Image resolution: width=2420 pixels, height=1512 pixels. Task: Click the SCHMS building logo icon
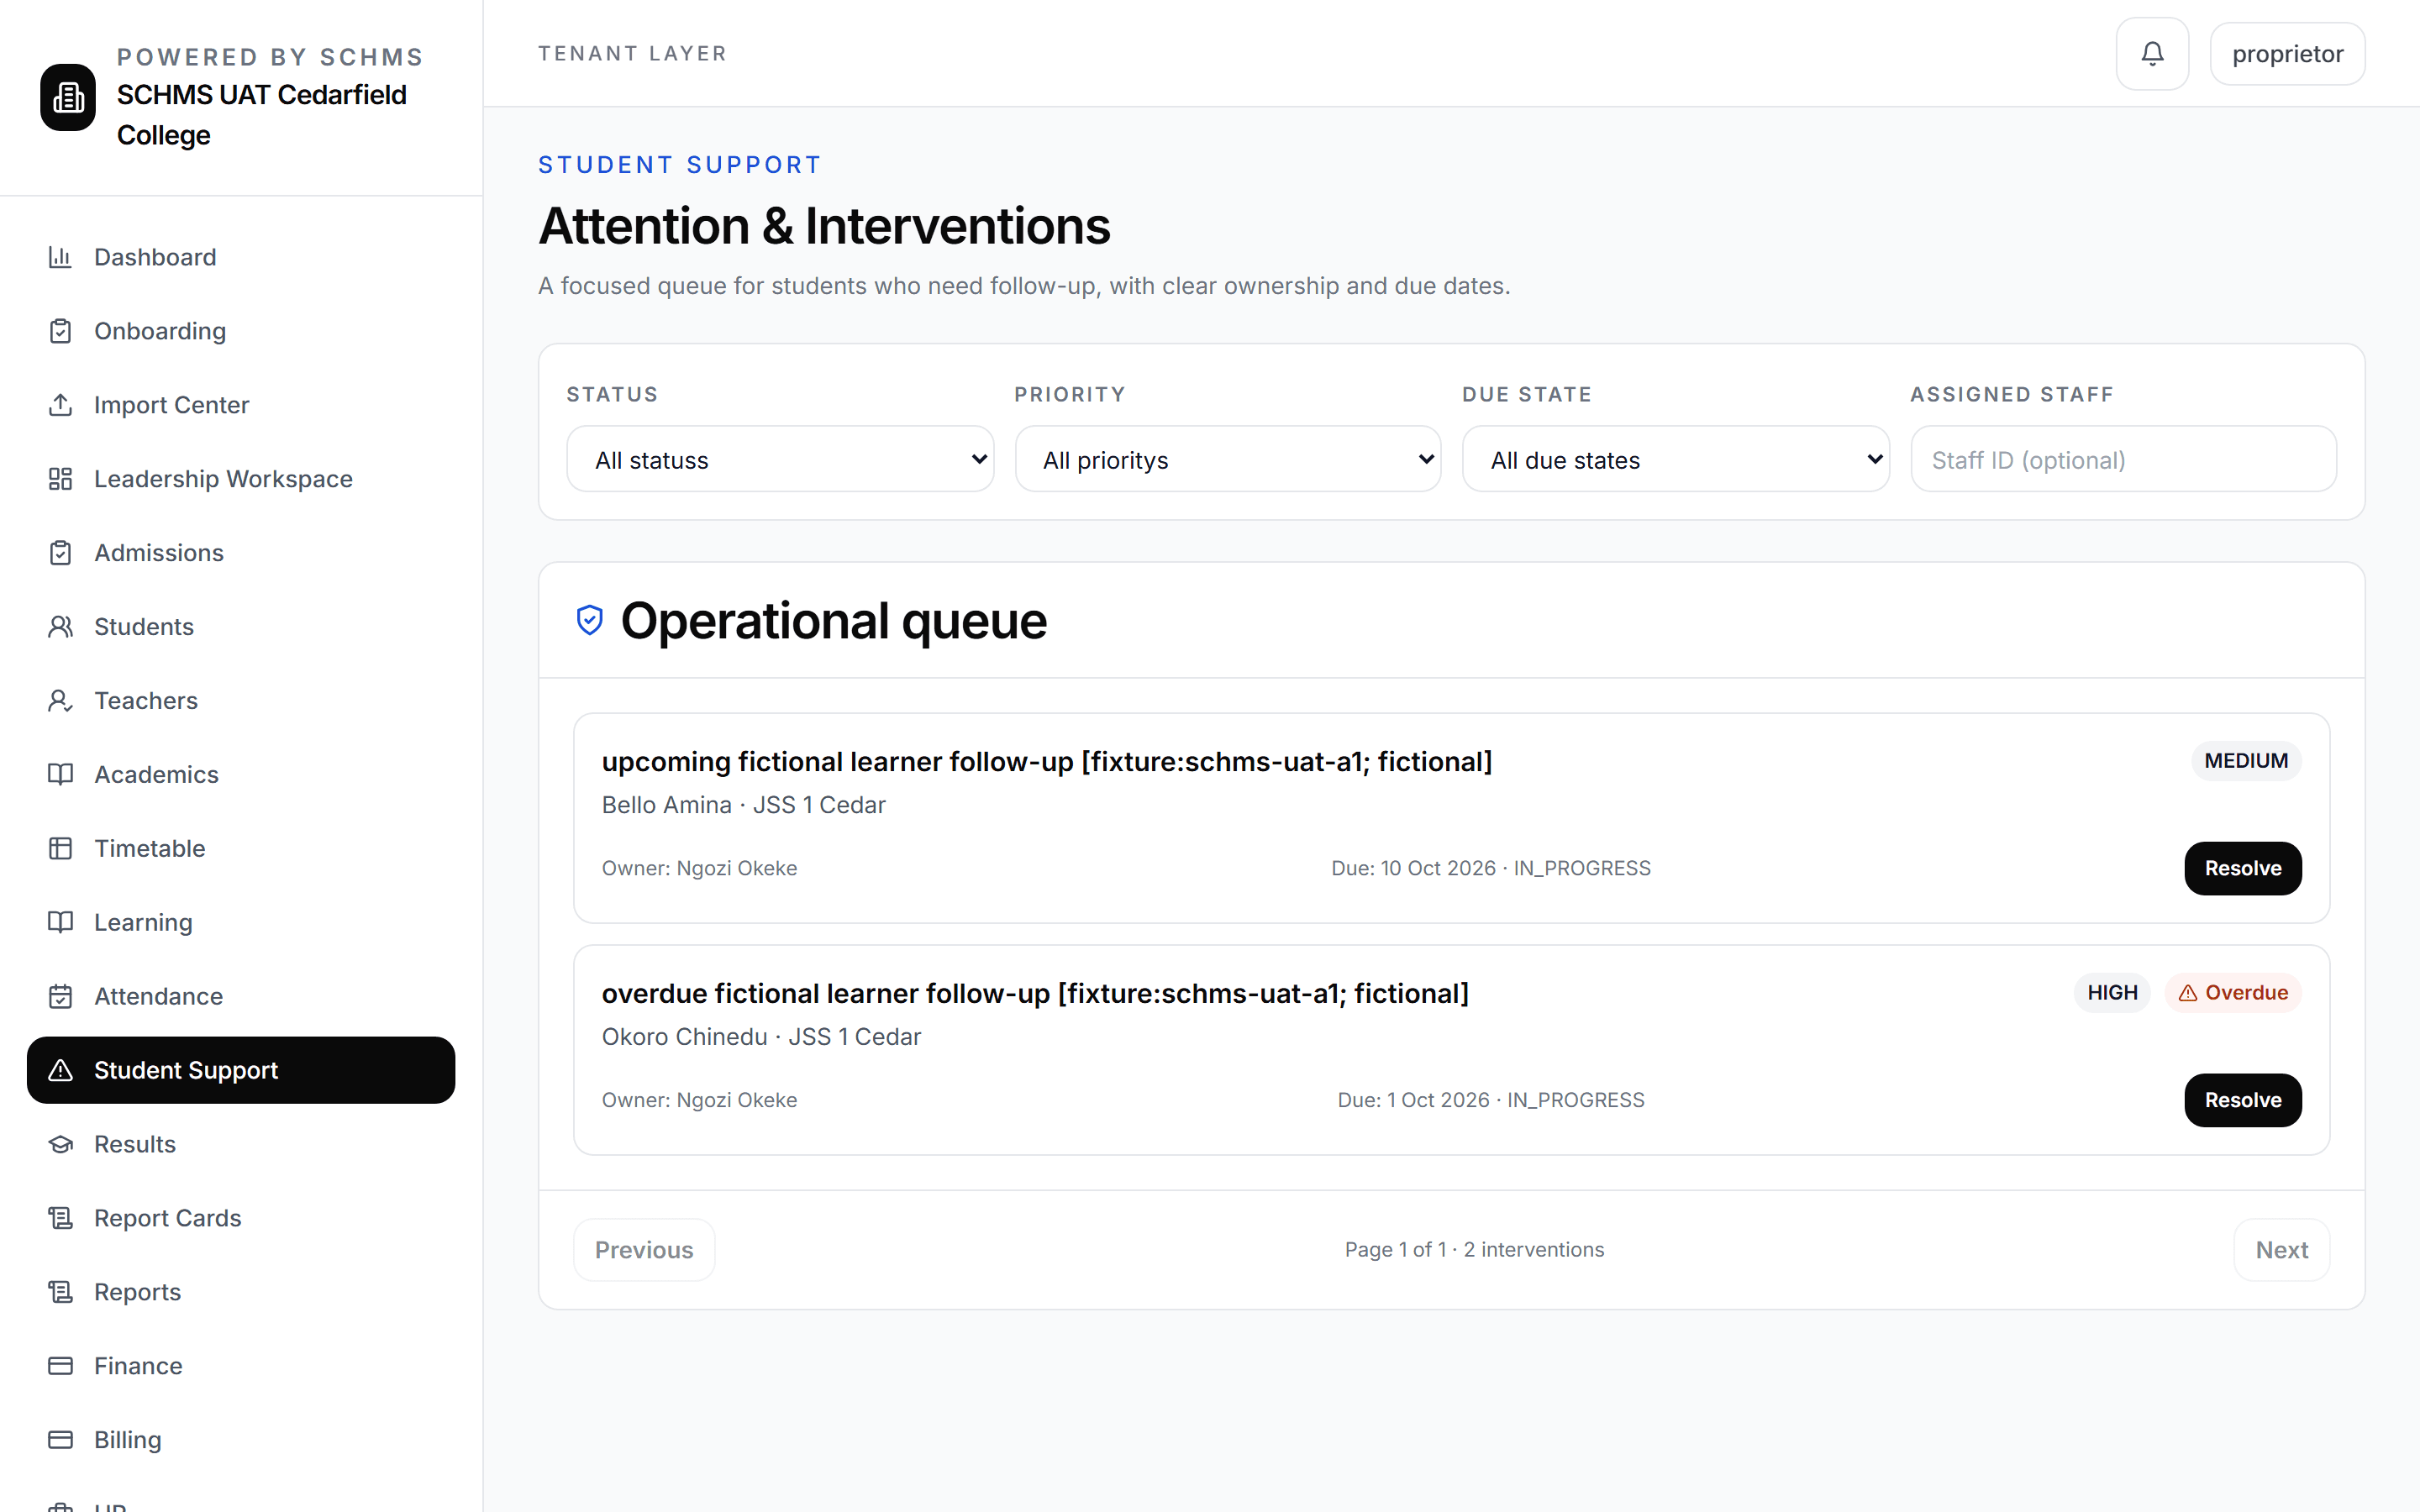(68, 97)
